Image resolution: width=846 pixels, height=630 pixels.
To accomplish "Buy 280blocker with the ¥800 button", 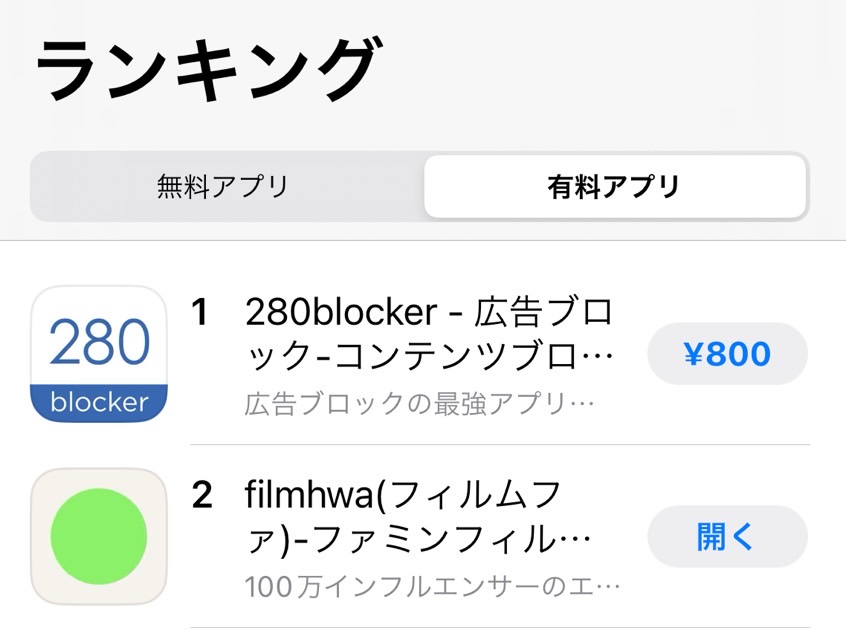I will pos(727,354).
